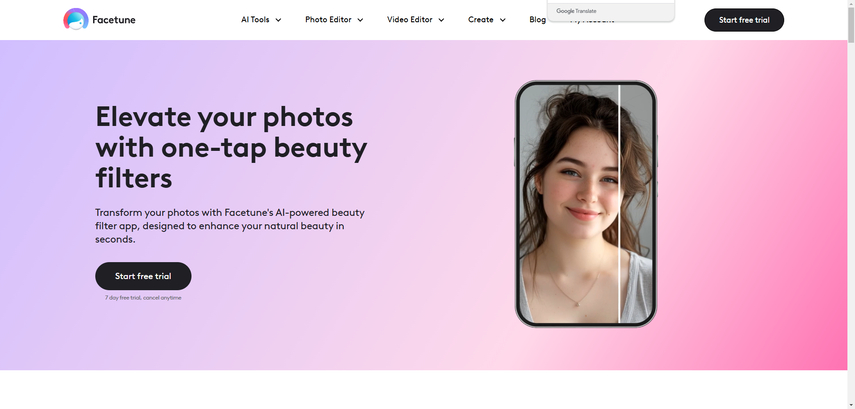
Task: Expand the chevron next to Photo Editor
Action: point(360,20)
